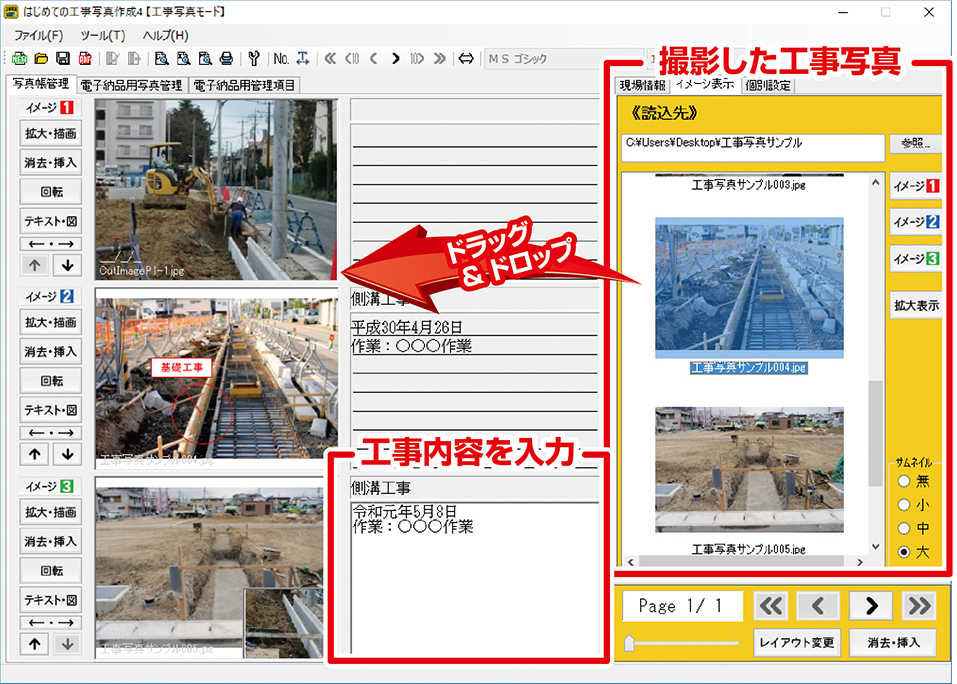Click scroll-up arrow of thumbnail list
The height and width of the screenshot is (684, 957).
[x=875, y=180]
